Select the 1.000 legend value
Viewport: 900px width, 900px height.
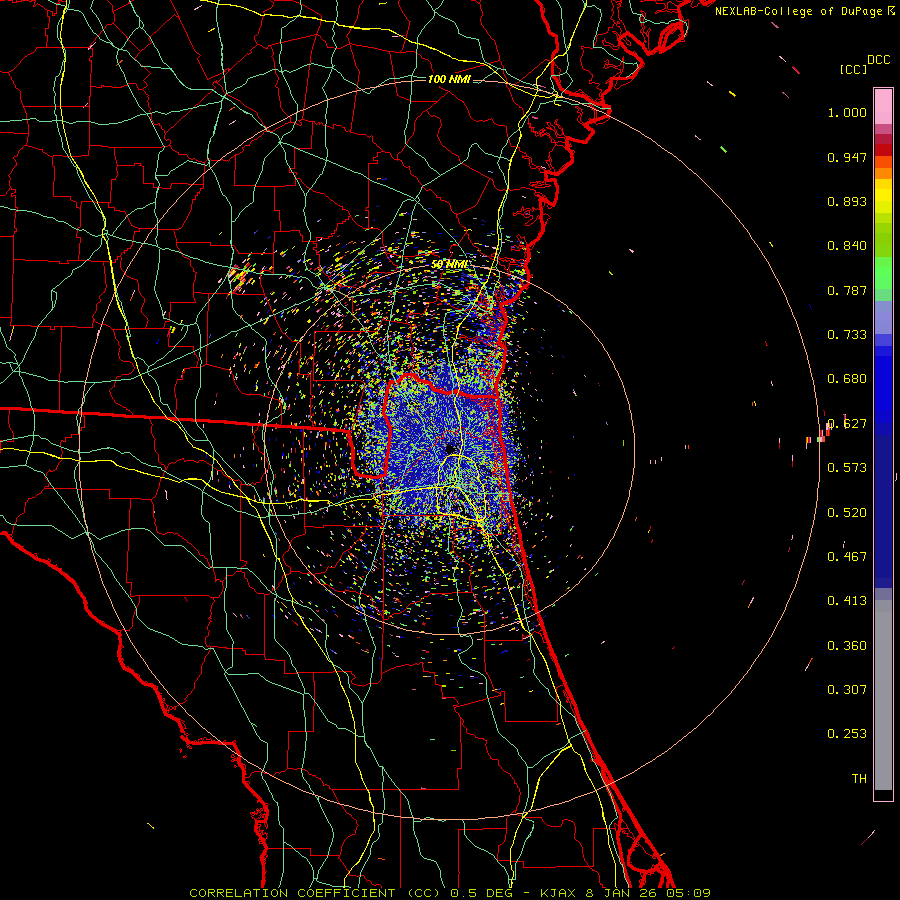coord(847,112)
